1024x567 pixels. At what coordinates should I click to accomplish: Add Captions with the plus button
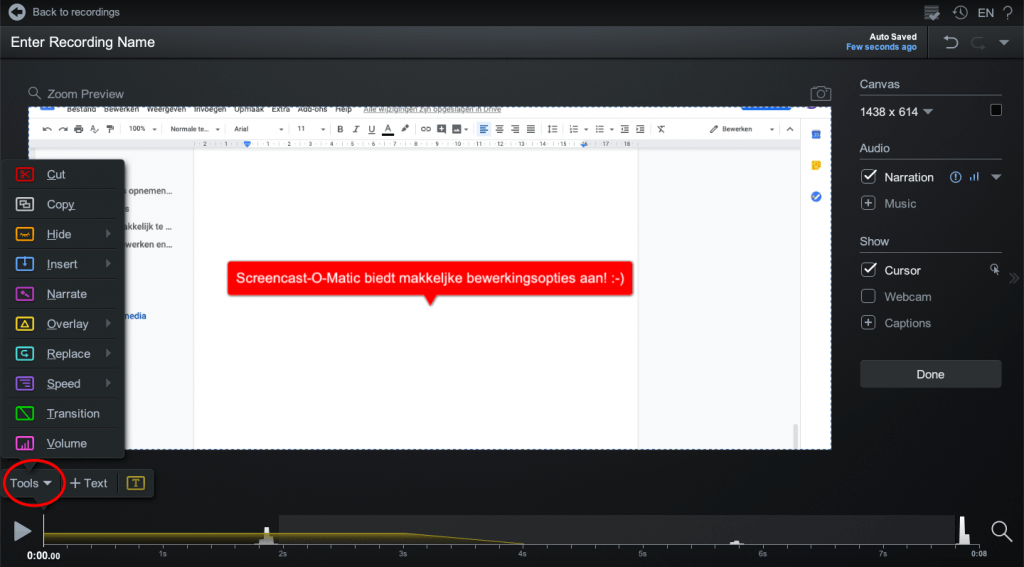(x=868, y=323)
